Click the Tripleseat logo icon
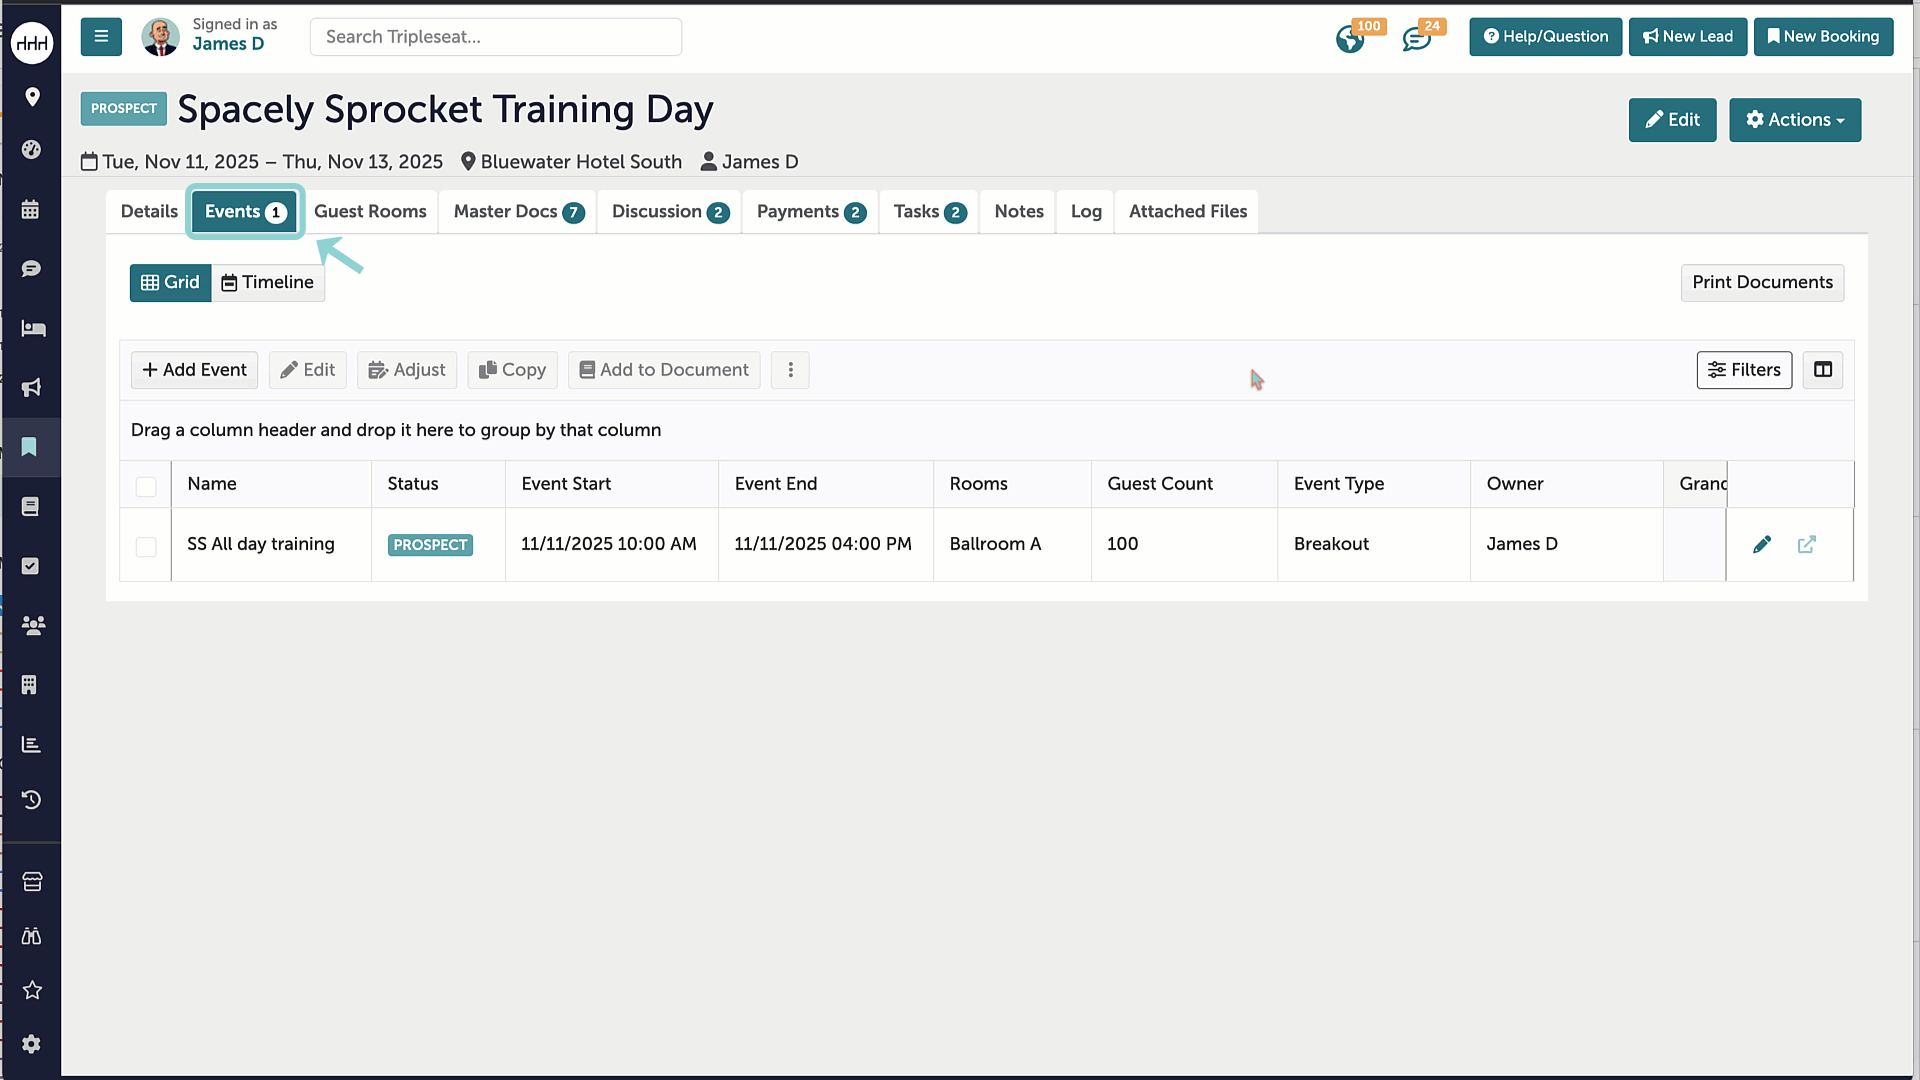This screenshot has width=1920, height=1080. pos(32,42)
